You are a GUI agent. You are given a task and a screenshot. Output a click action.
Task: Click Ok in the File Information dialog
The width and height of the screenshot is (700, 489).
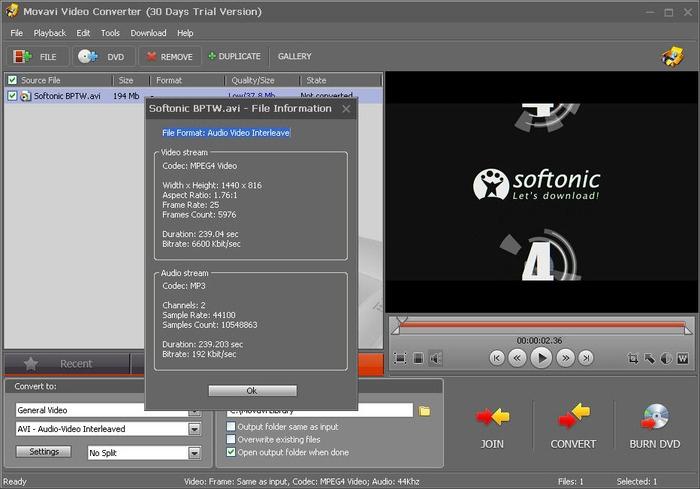coord(252,391)
